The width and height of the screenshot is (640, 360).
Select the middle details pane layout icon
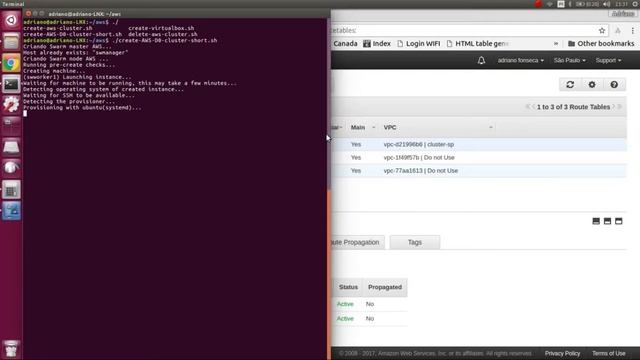607,221
